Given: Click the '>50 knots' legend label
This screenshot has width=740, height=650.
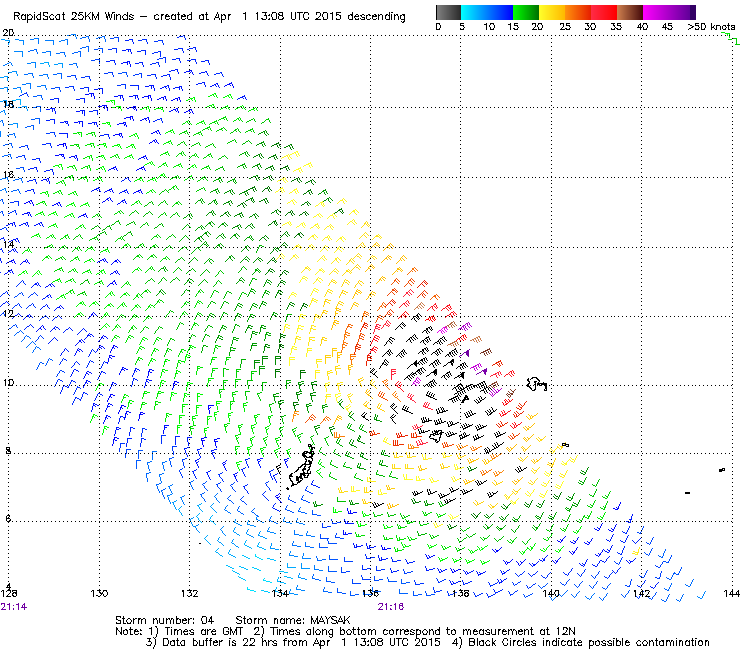Looking at the screenshot, I should pos(711,26).
